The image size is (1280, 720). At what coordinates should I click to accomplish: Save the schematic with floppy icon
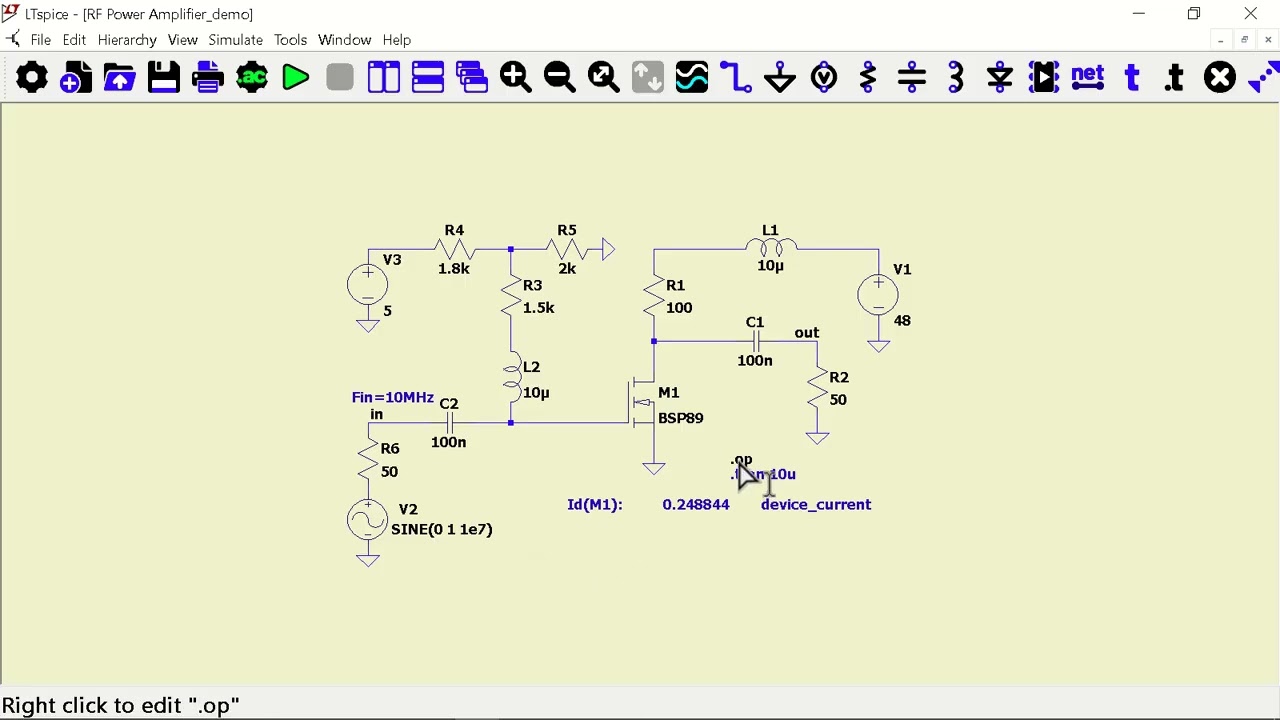[163, 77]
